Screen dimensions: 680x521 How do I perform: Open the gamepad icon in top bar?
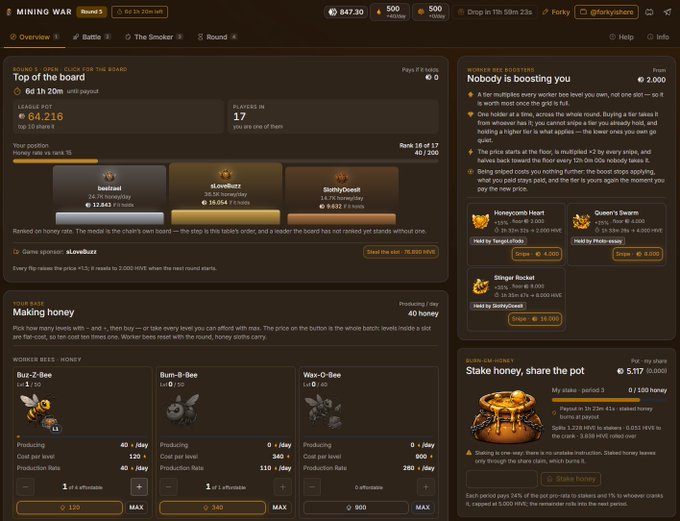[649, 12]
